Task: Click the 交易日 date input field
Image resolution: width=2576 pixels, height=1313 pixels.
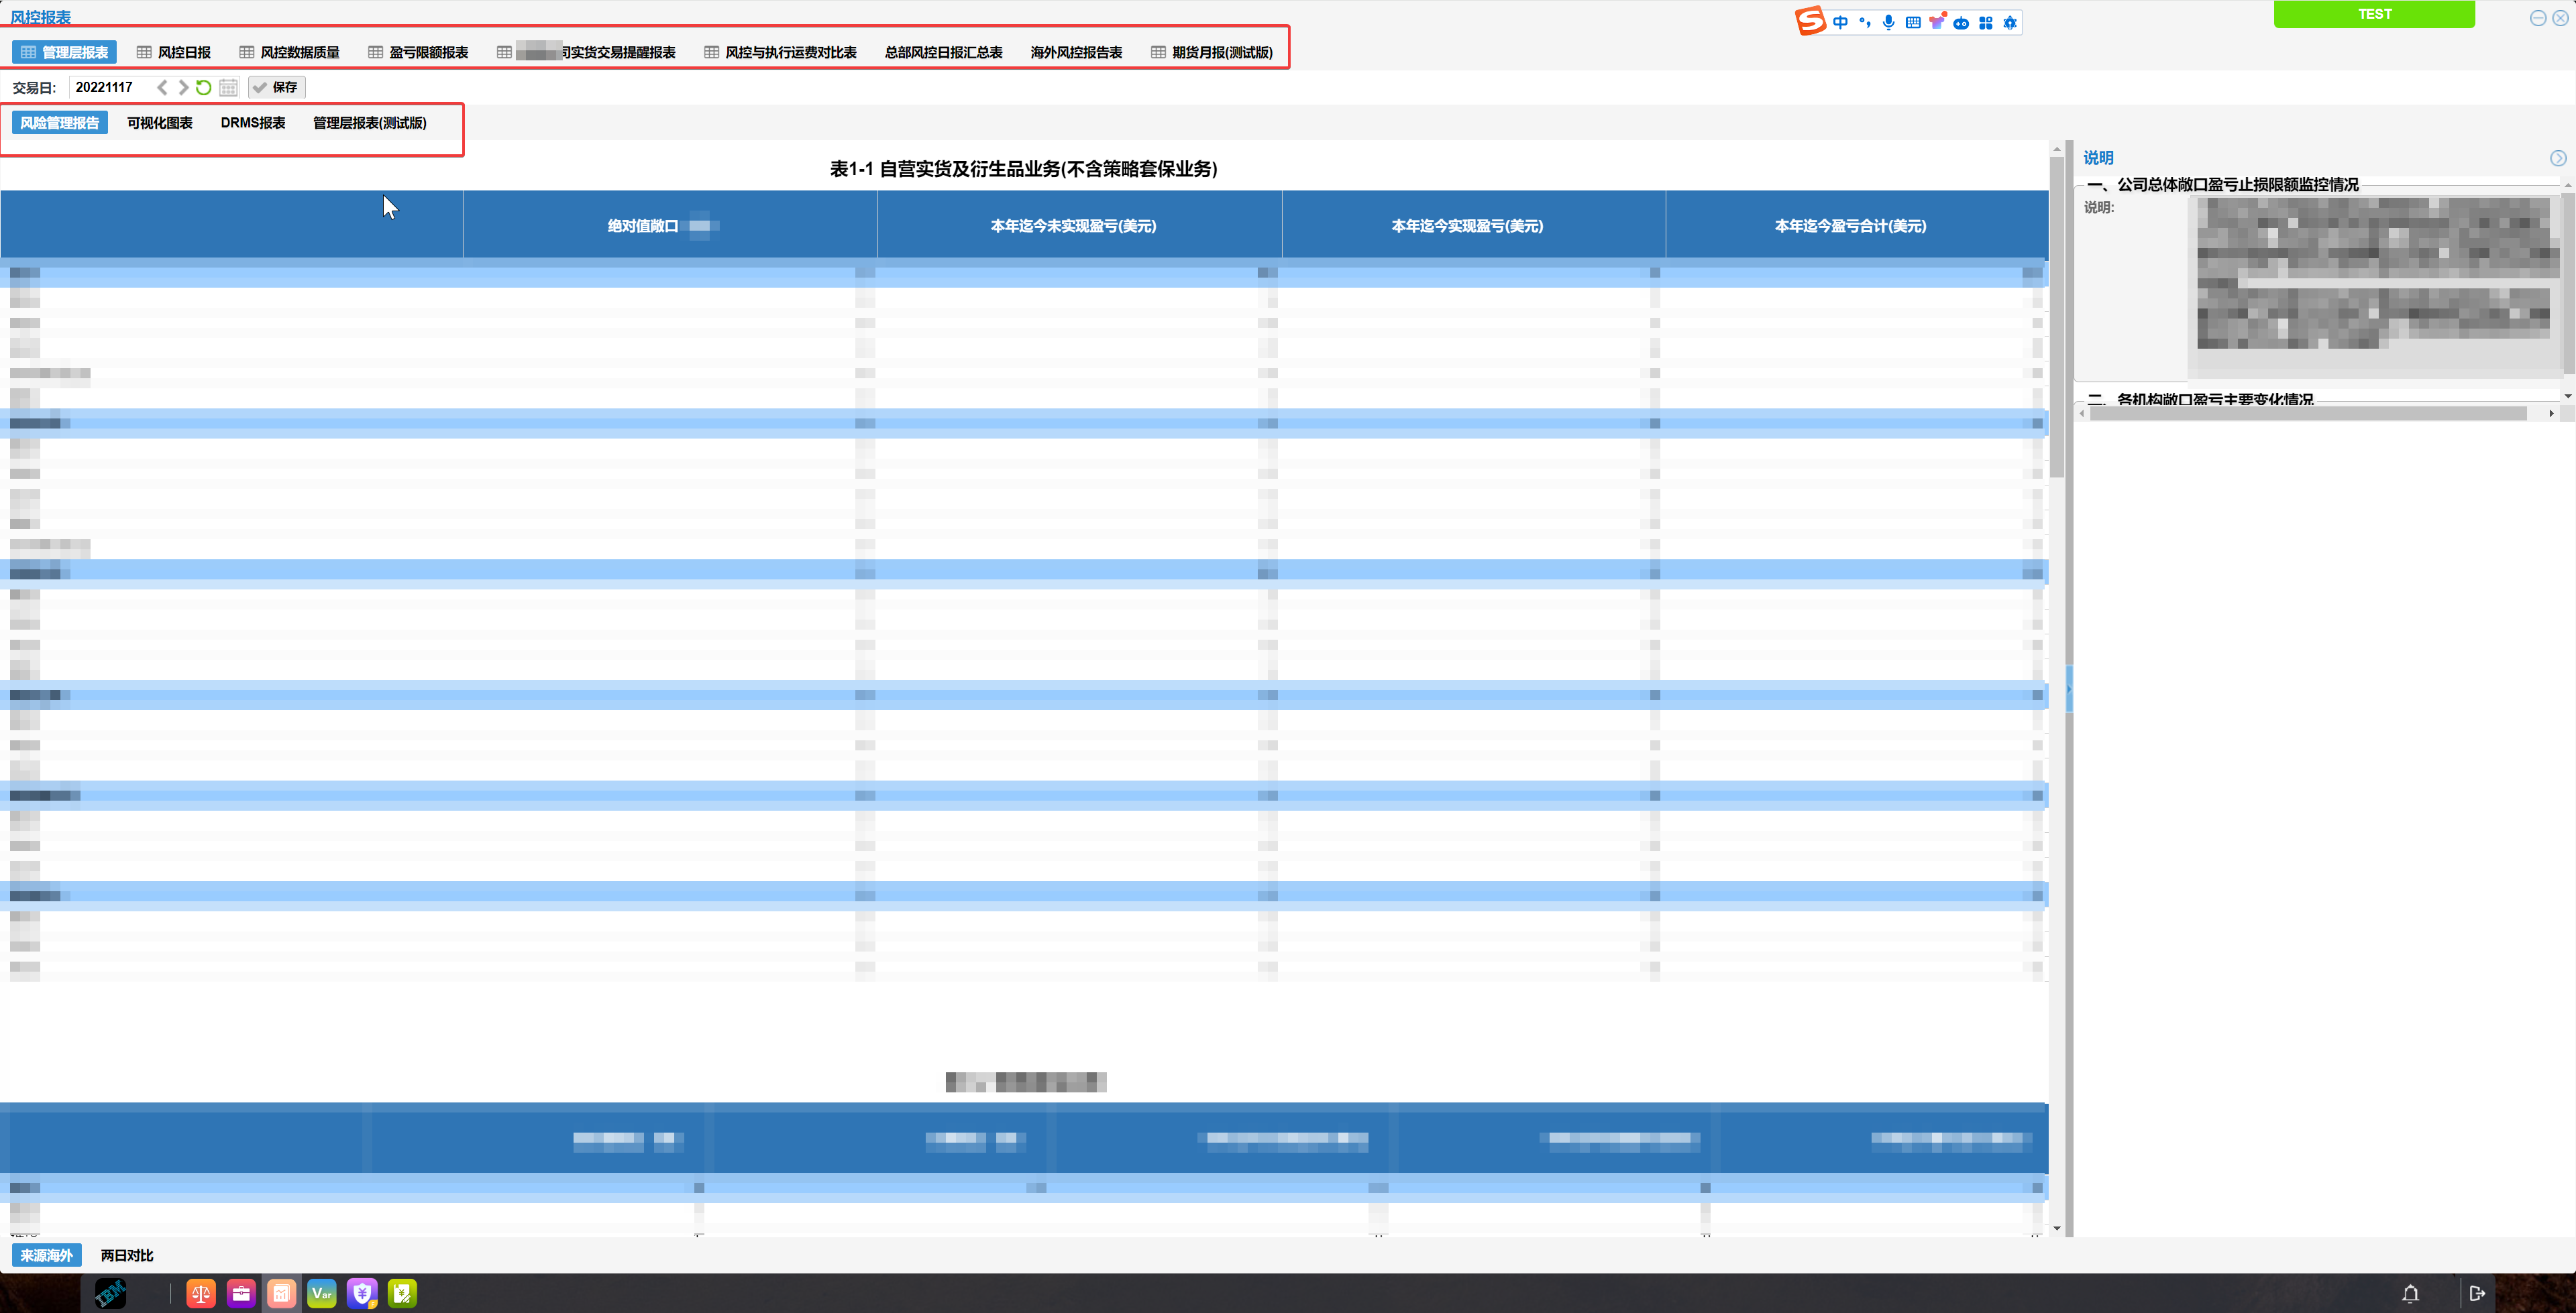Action: click(110, 87)
